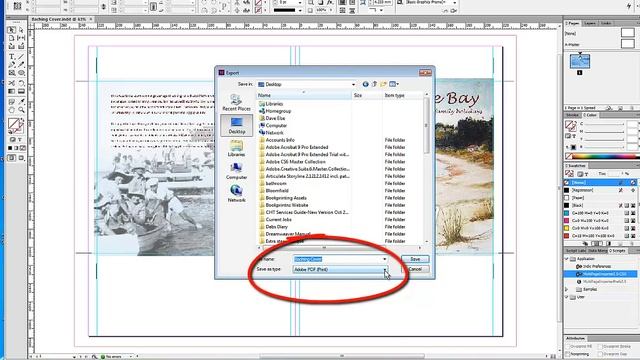Collapse the User folder in Scripts panel
Screen dimensions: 640x360
pos(567,297)
